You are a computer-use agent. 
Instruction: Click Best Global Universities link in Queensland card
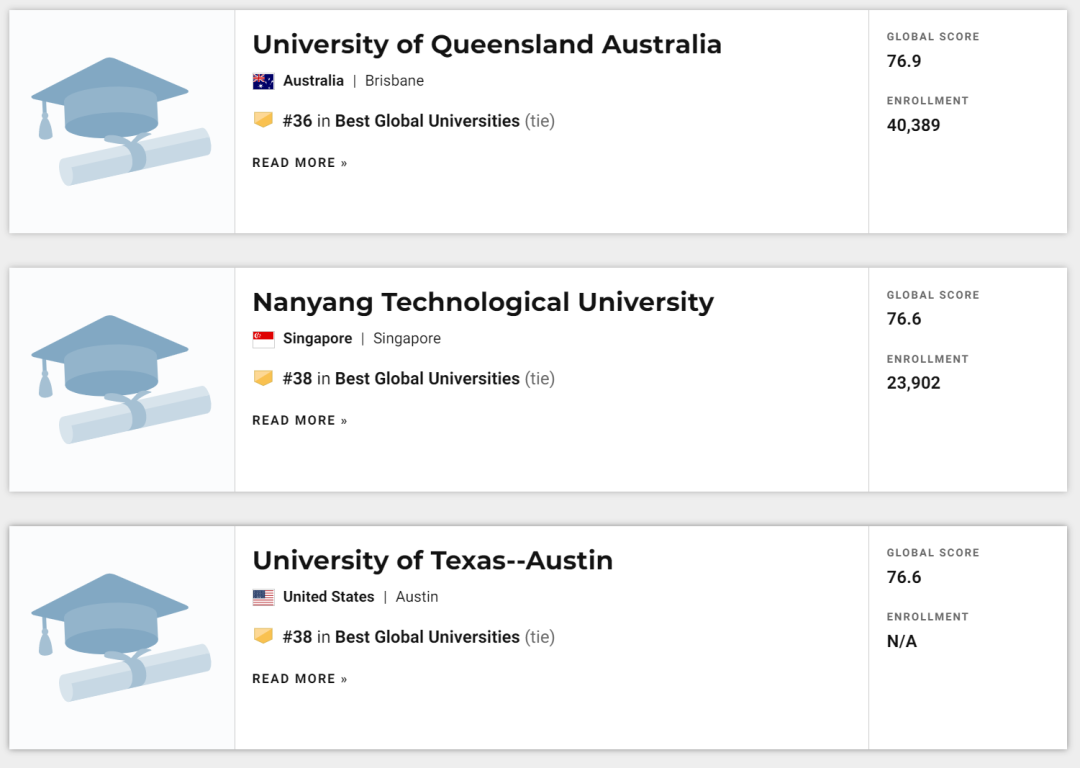coord(427,121)
